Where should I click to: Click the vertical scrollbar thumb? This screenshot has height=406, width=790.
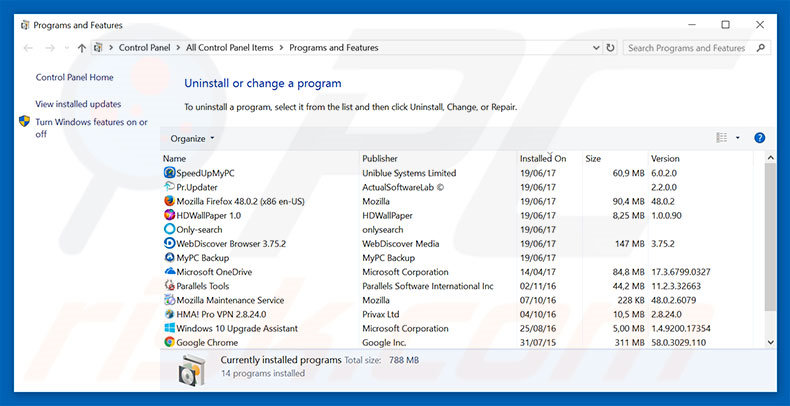[770, 237]
